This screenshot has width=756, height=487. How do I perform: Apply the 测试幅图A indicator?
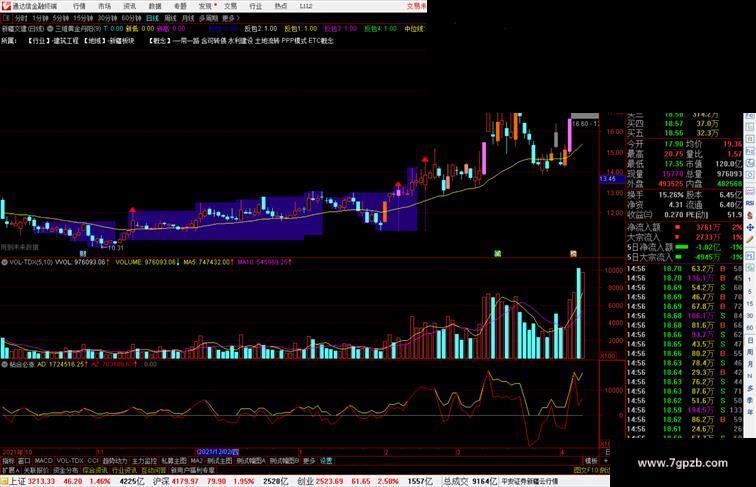coord(251,461)
